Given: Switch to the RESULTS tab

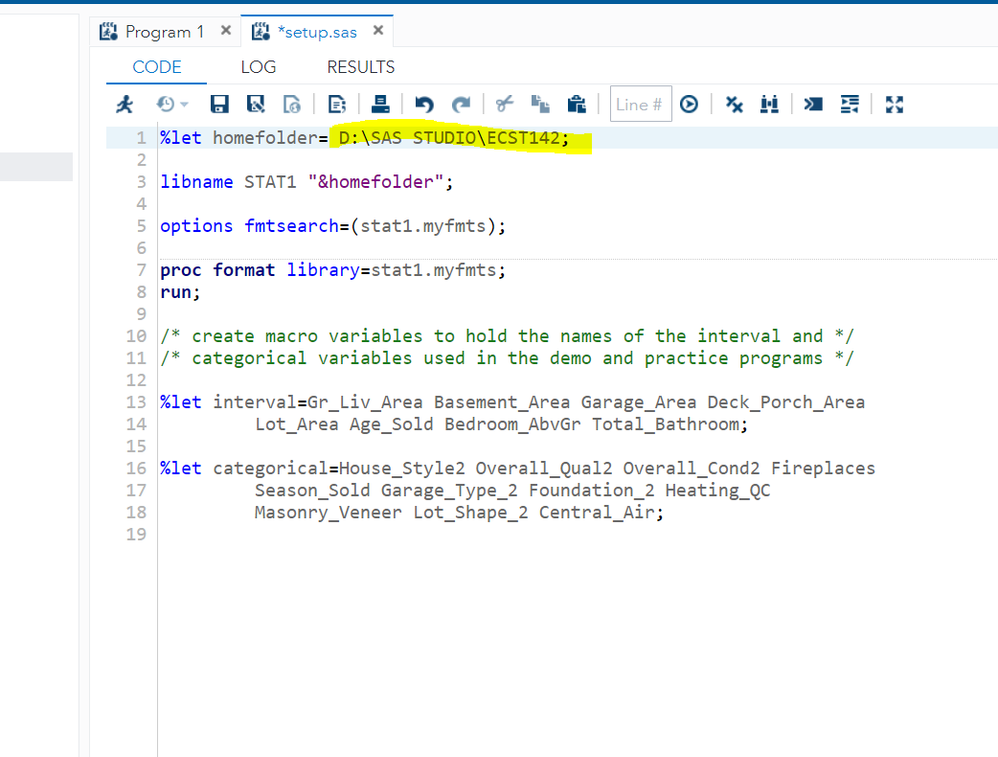Looking at the screenshot, I should click(361, 67).
